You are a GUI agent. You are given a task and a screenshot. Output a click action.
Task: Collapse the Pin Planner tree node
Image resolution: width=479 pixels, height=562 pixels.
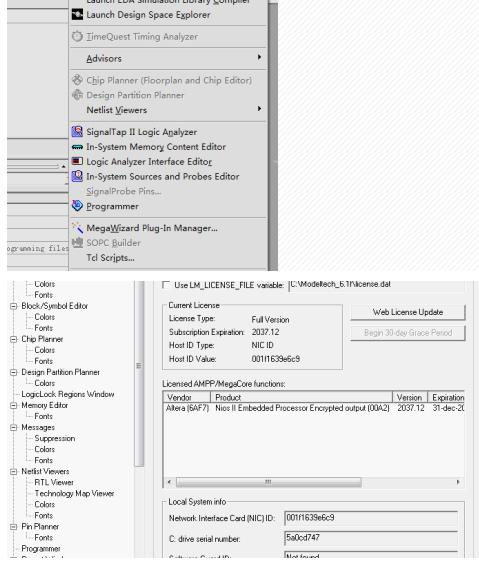pyautogui.click(x=14, y=527)
